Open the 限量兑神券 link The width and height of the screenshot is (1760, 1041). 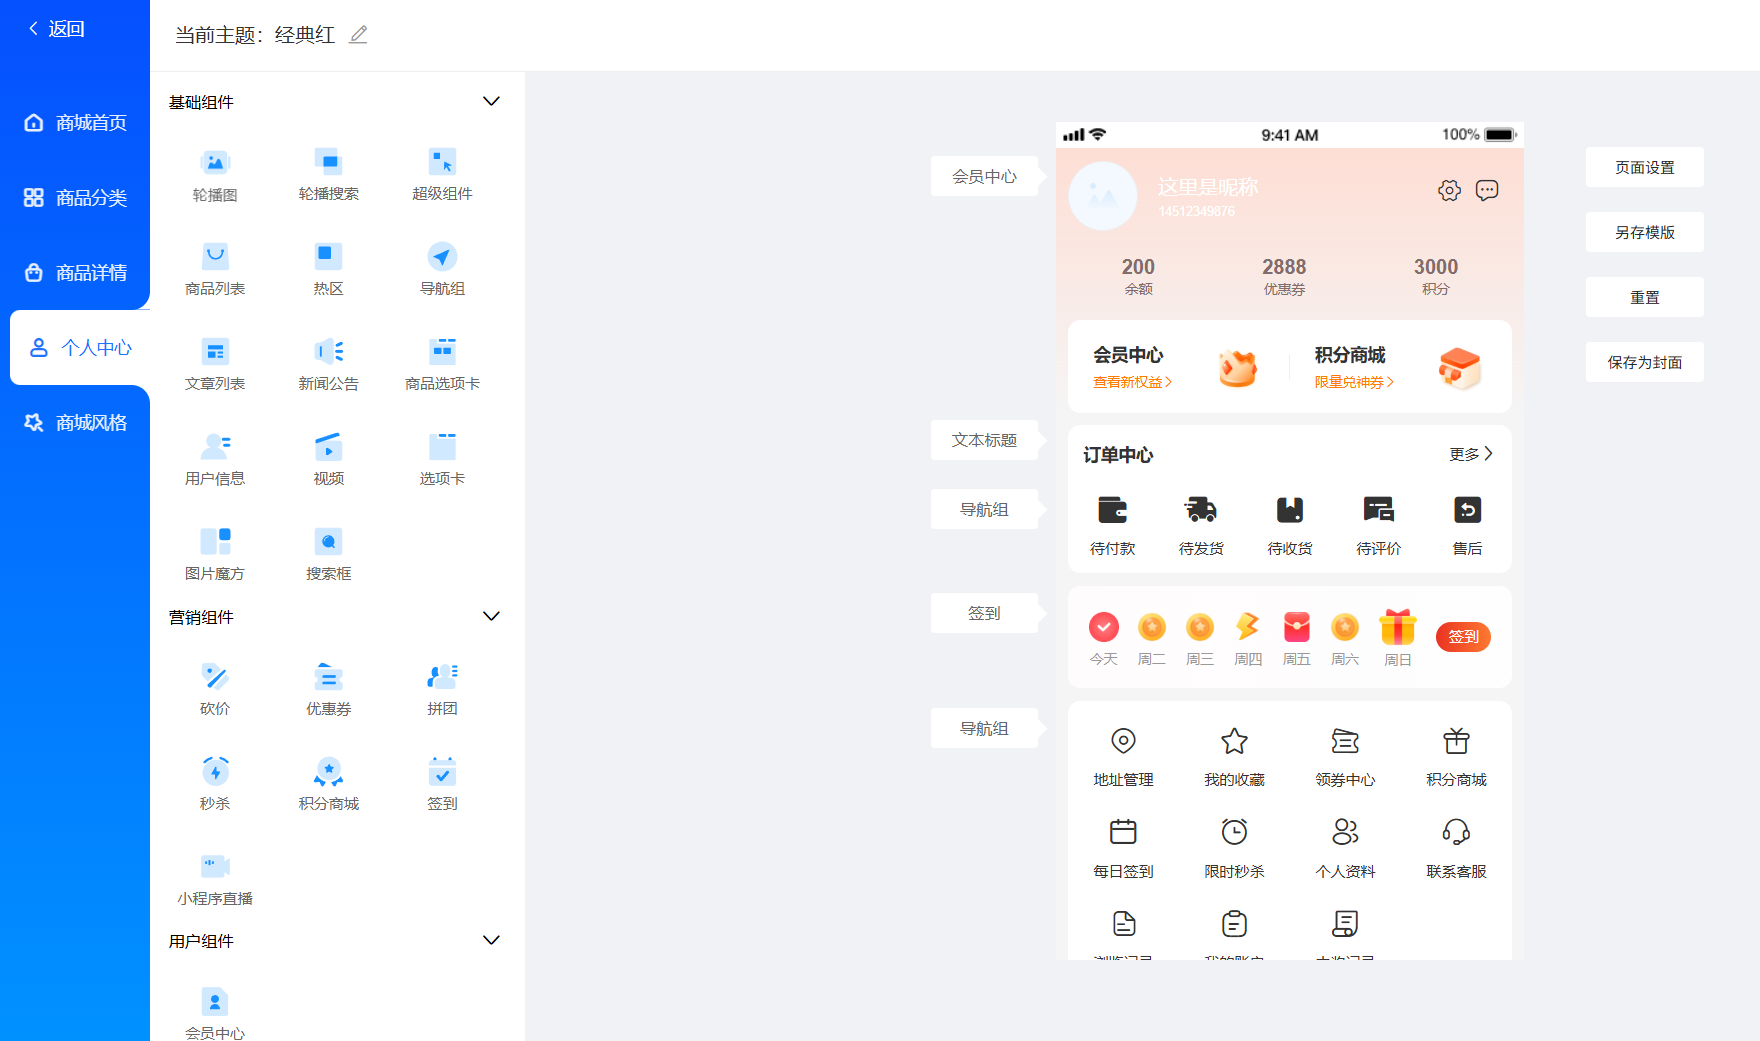tap(1354, 382)
